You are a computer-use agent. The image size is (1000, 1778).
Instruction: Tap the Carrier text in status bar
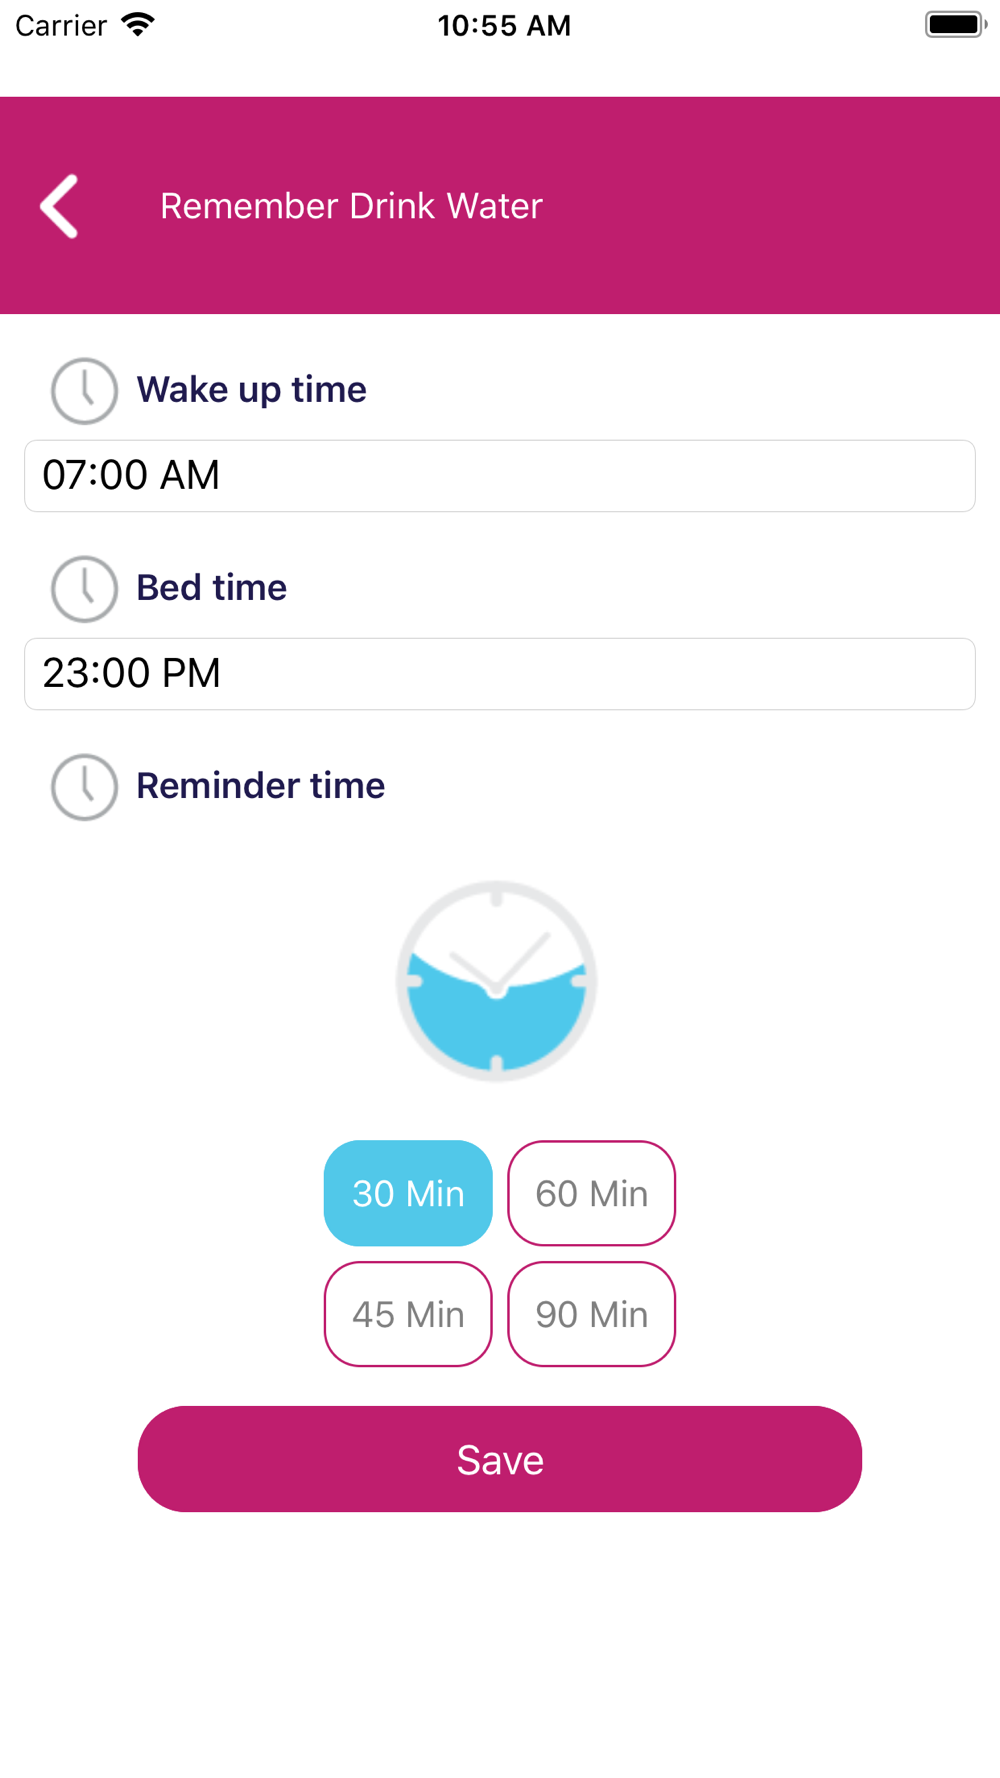(x=61, y=26)
